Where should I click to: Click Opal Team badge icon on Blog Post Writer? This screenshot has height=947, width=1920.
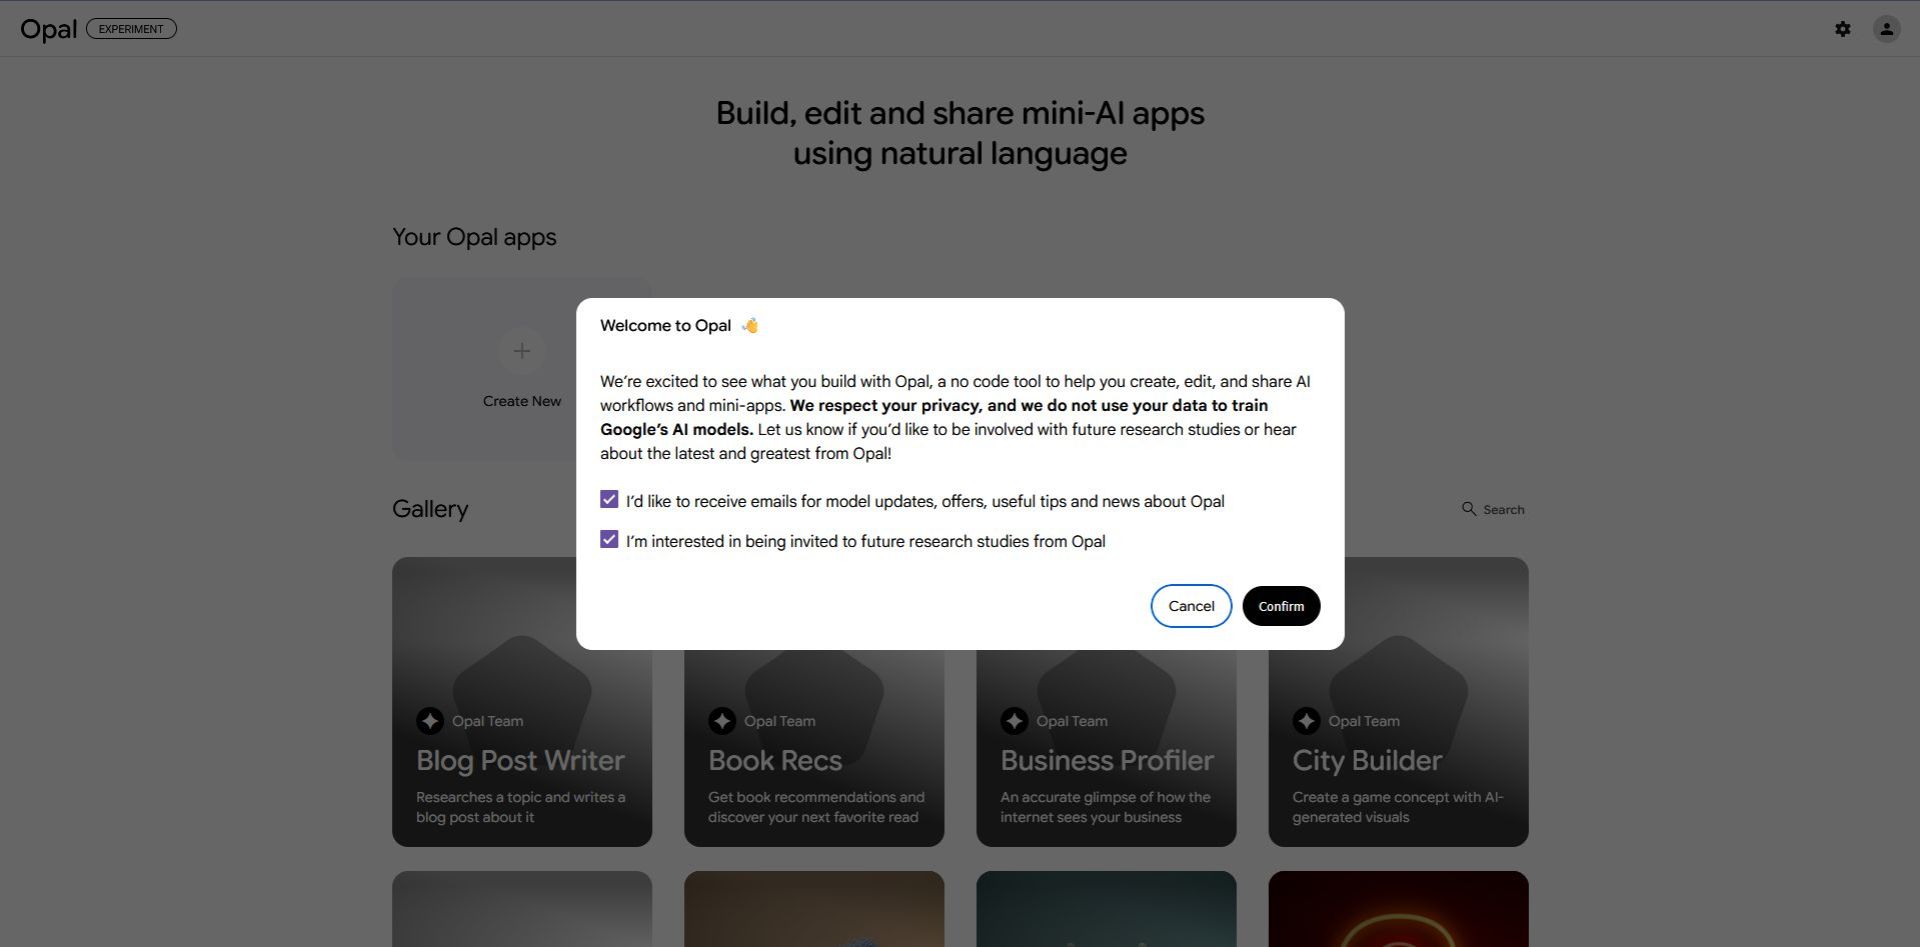pos(430,721)
